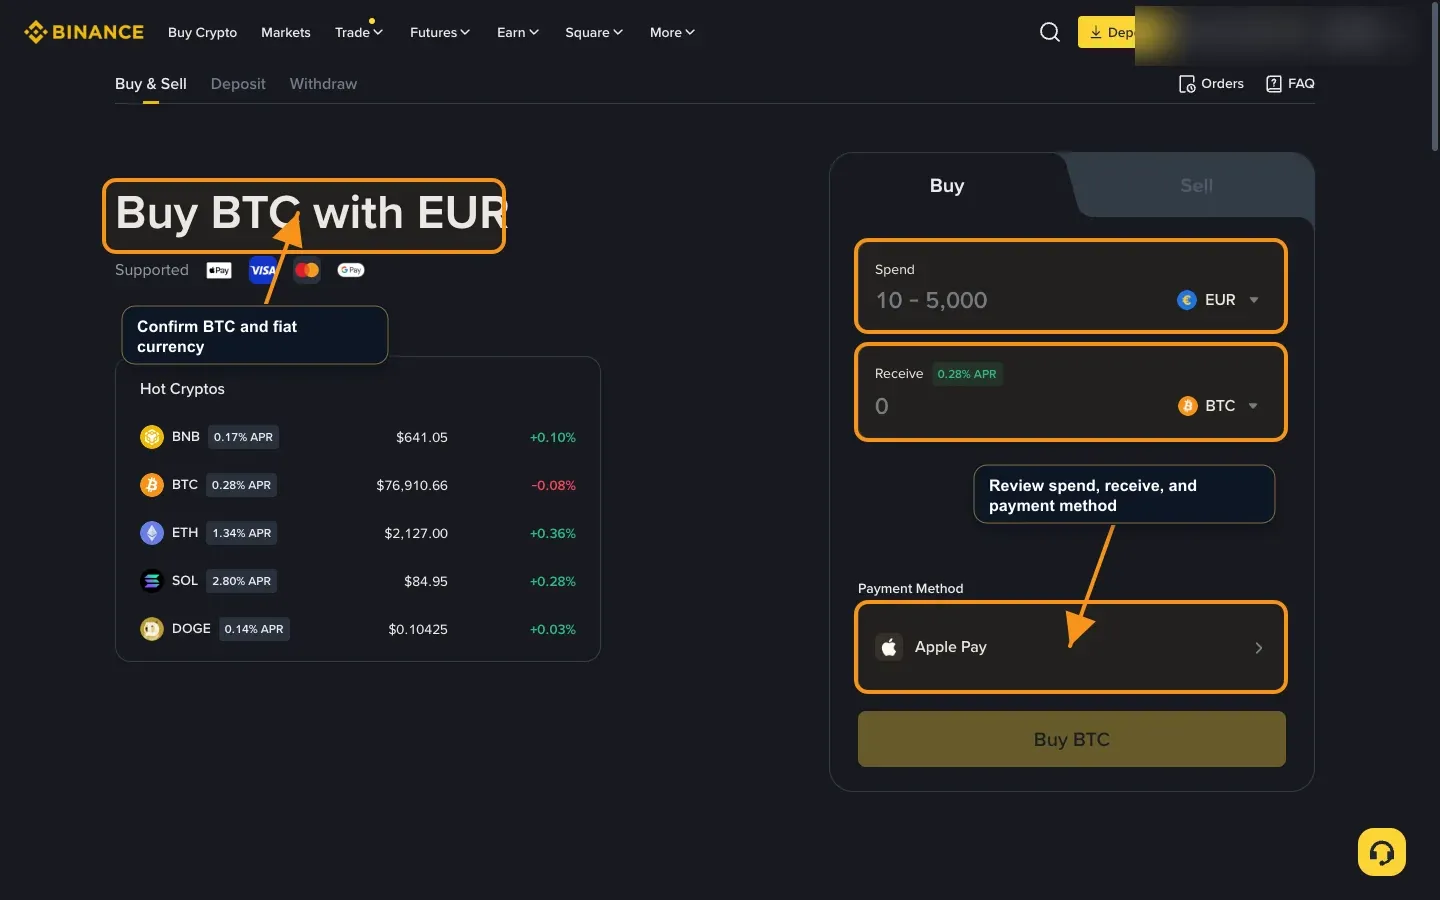1440x900 pixels.
Task: Select the Buy tab in the order panel
Action: [x=947, y=185]
